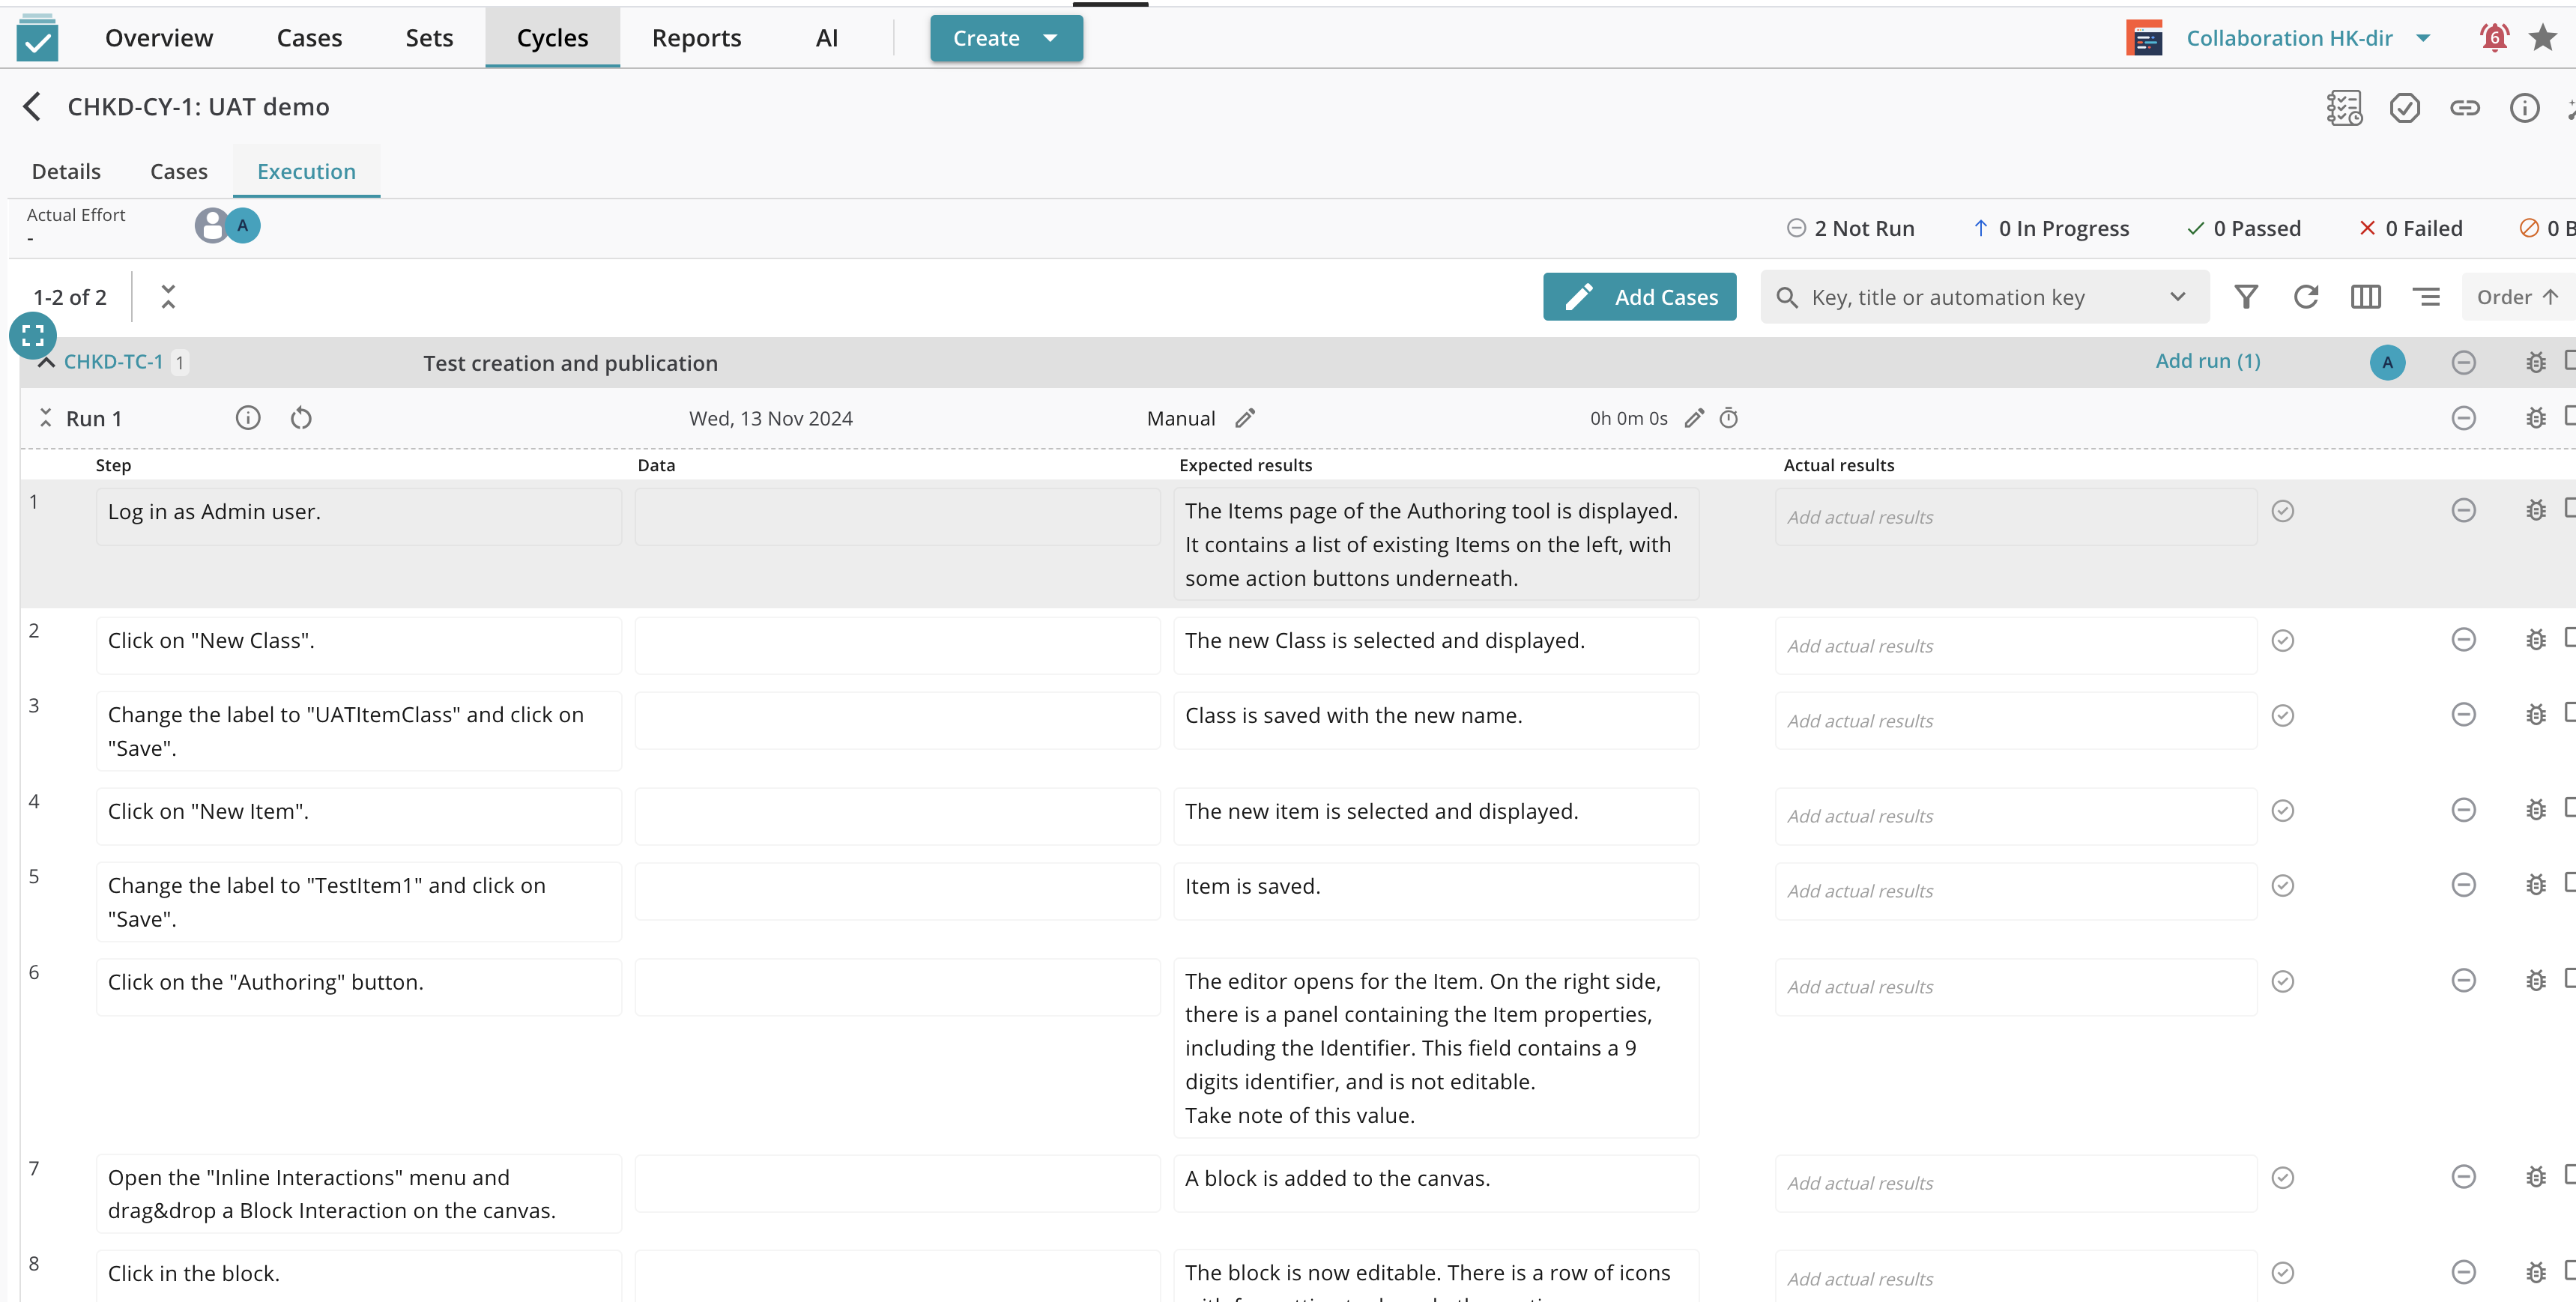Screen dimensions: 2576x1302
Task: Set status circle on step 3
Action: (2463, 714)
